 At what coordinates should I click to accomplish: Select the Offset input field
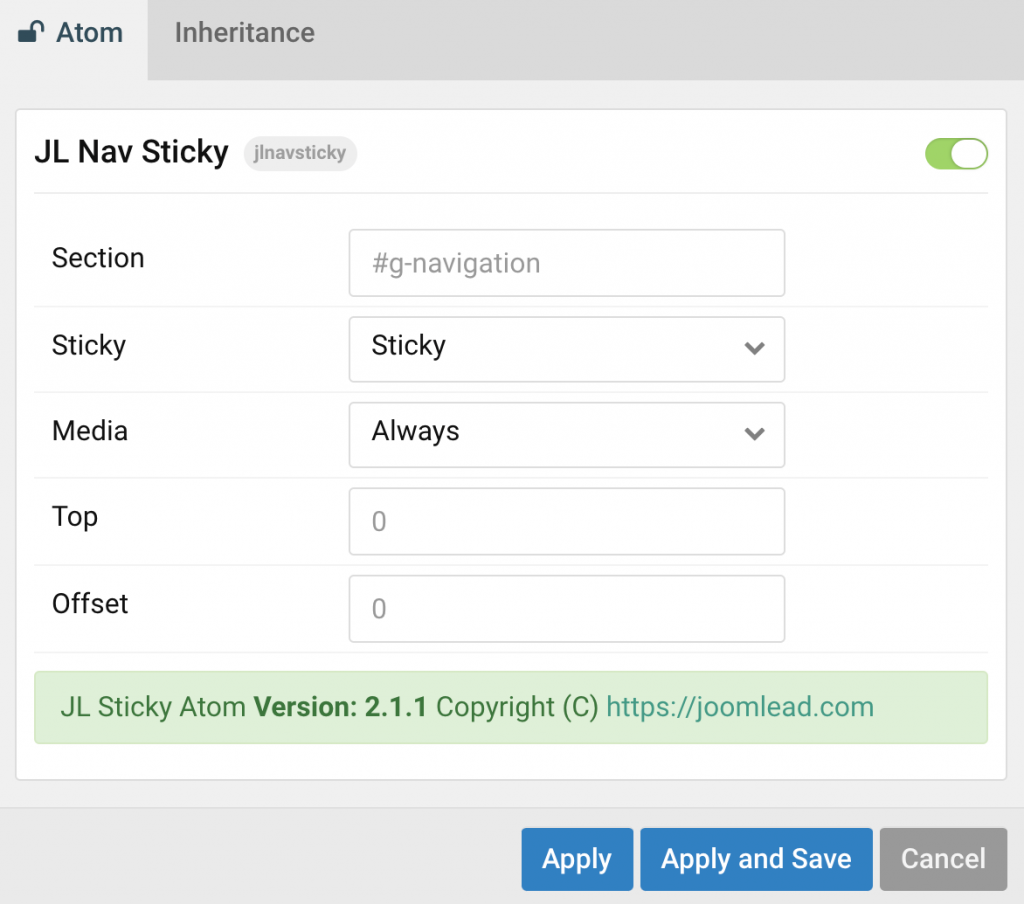(566, 608)
